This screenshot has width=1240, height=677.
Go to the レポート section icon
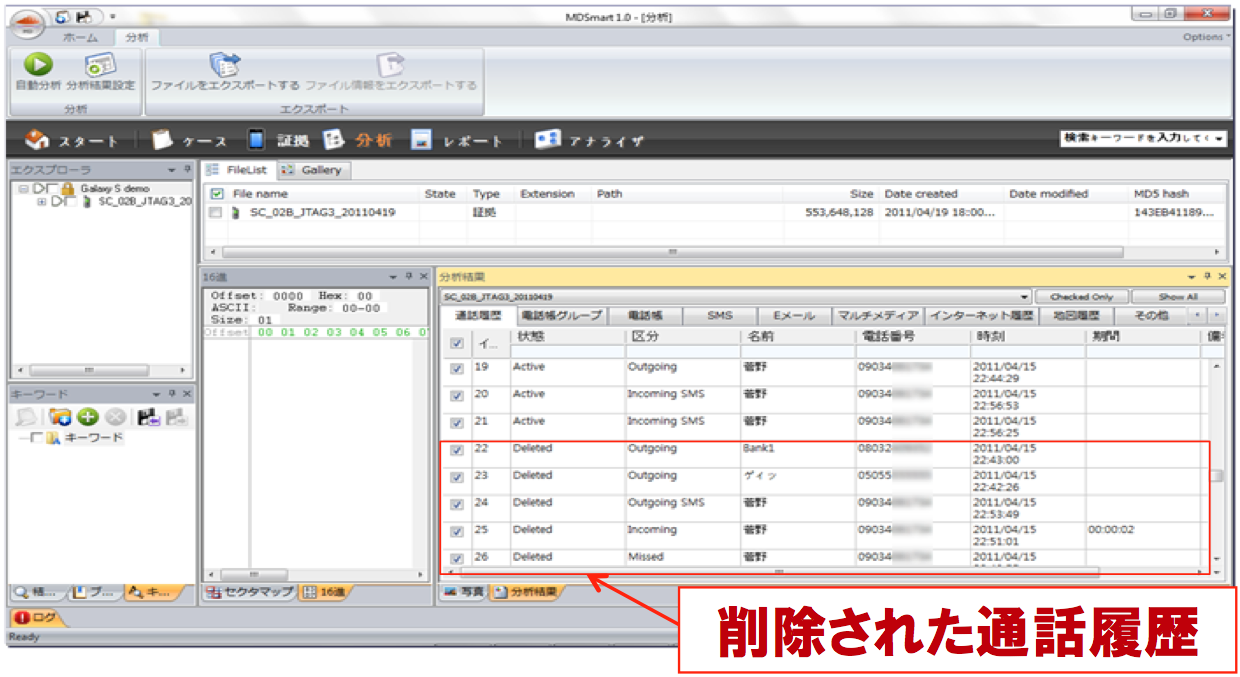coord(421,140)
